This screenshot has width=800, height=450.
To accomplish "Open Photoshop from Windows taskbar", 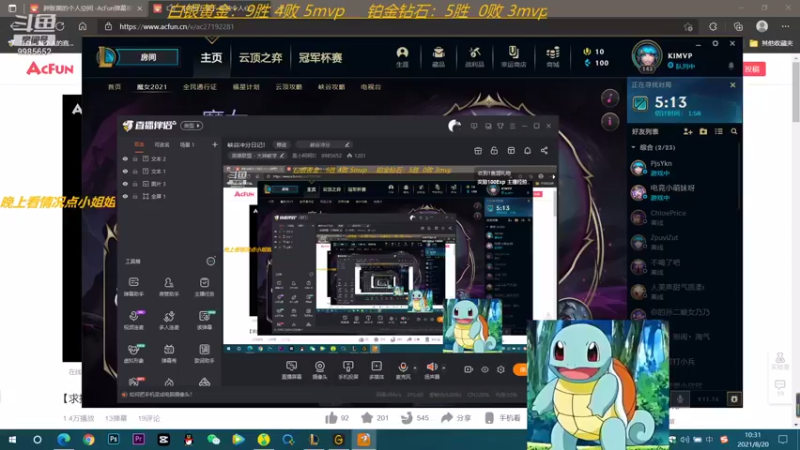I will [113, 439].
